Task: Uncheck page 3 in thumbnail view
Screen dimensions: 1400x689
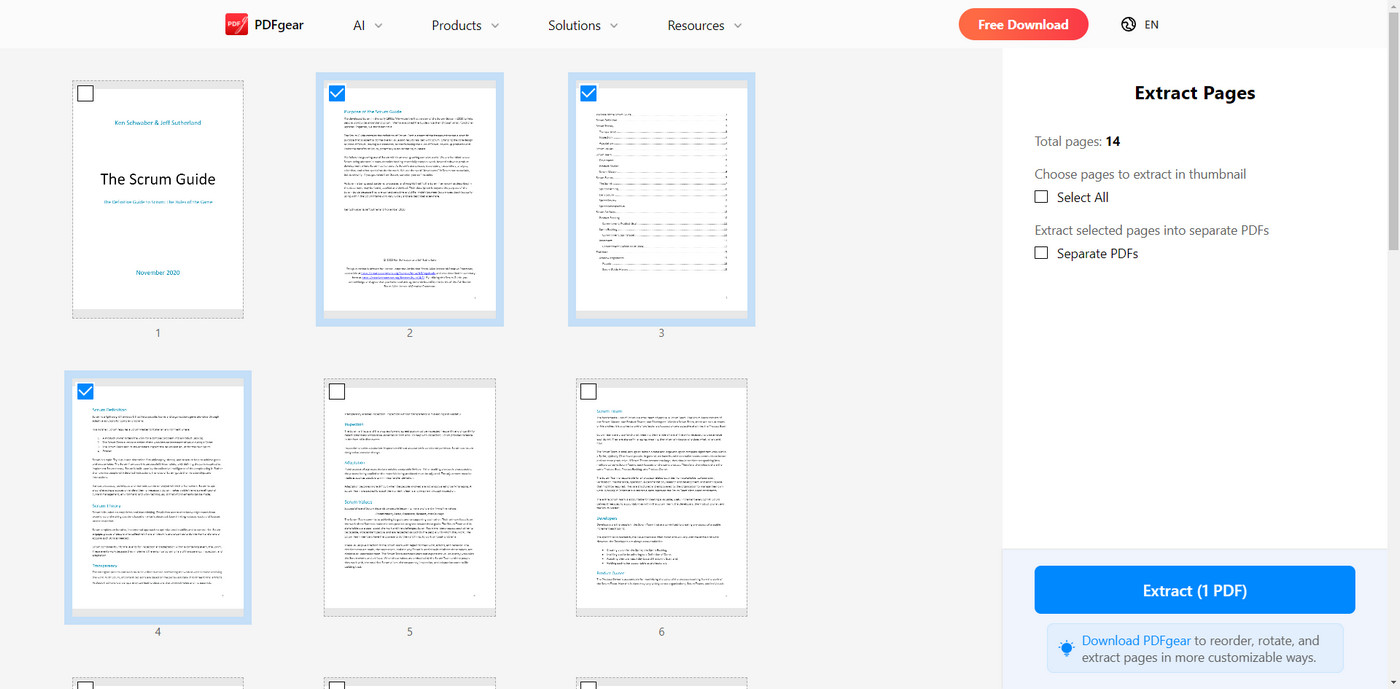Action: pyautogui.click(x=588, y=92)
